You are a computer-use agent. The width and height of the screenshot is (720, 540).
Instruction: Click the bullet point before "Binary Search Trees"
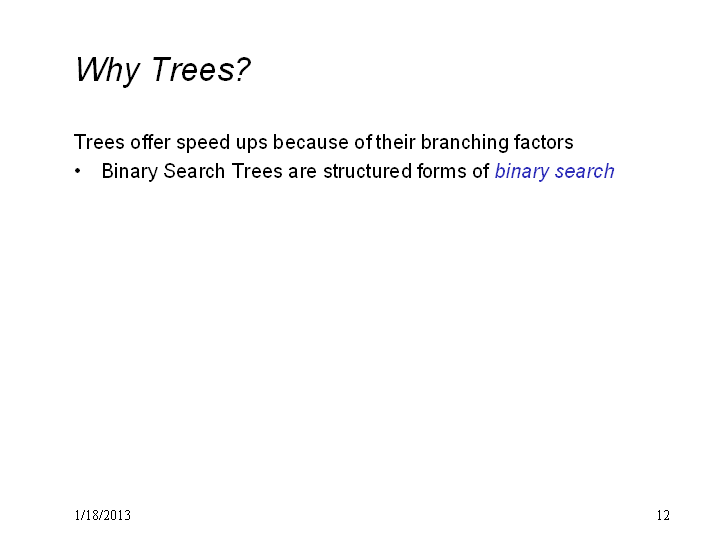pos(78,171)
